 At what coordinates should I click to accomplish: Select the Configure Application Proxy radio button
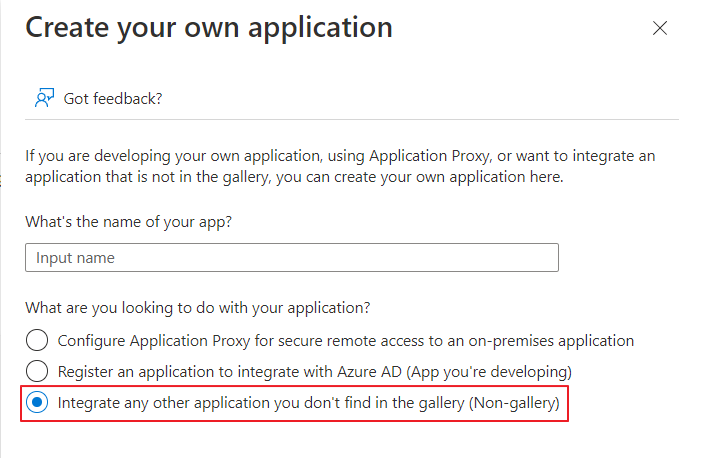[x=37, y=340]
